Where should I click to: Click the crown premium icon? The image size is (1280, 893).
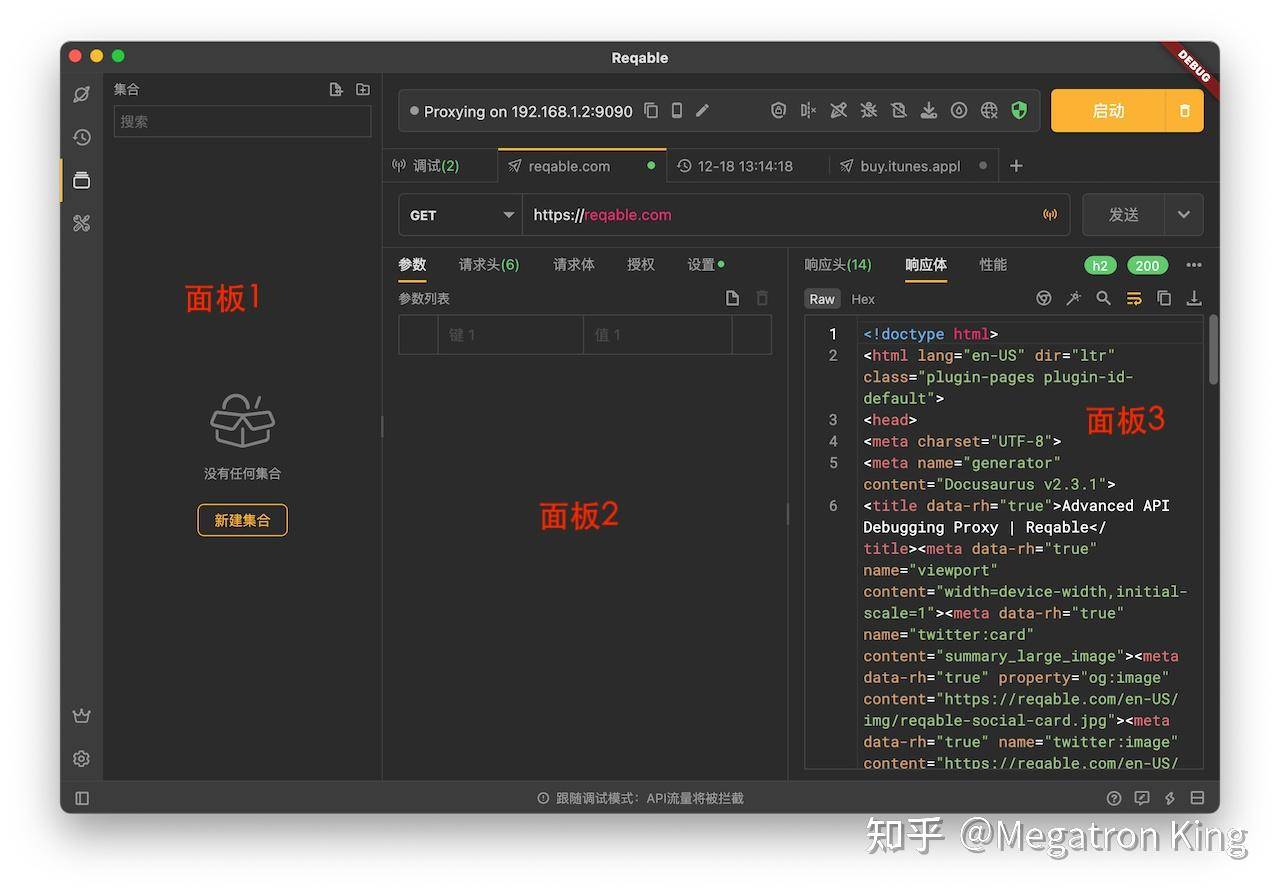click(x=82, y=716)
